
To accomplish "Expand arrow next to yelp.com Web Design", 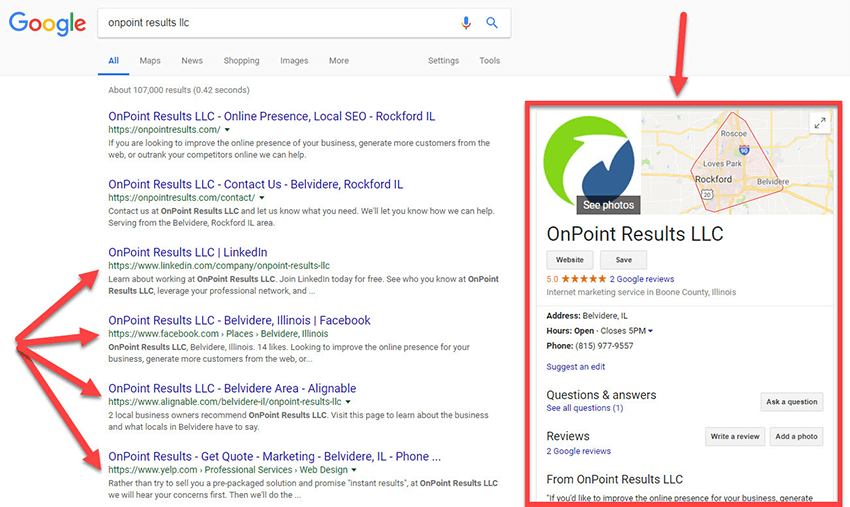I will [354, 470].
